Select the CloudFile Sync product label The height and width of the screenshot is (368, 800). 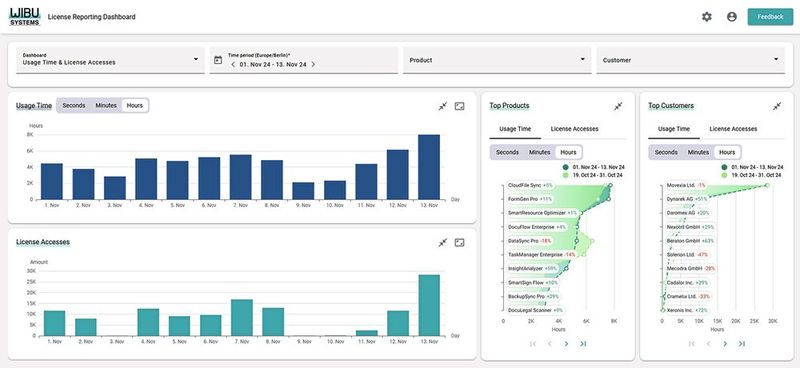(x=530, y=185)
